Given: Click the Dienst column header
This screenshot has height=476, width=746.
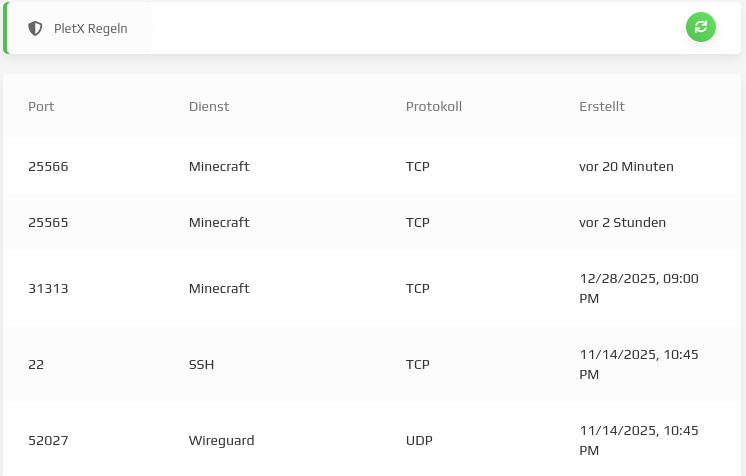Looking at the screenshot, I should 209,106.
